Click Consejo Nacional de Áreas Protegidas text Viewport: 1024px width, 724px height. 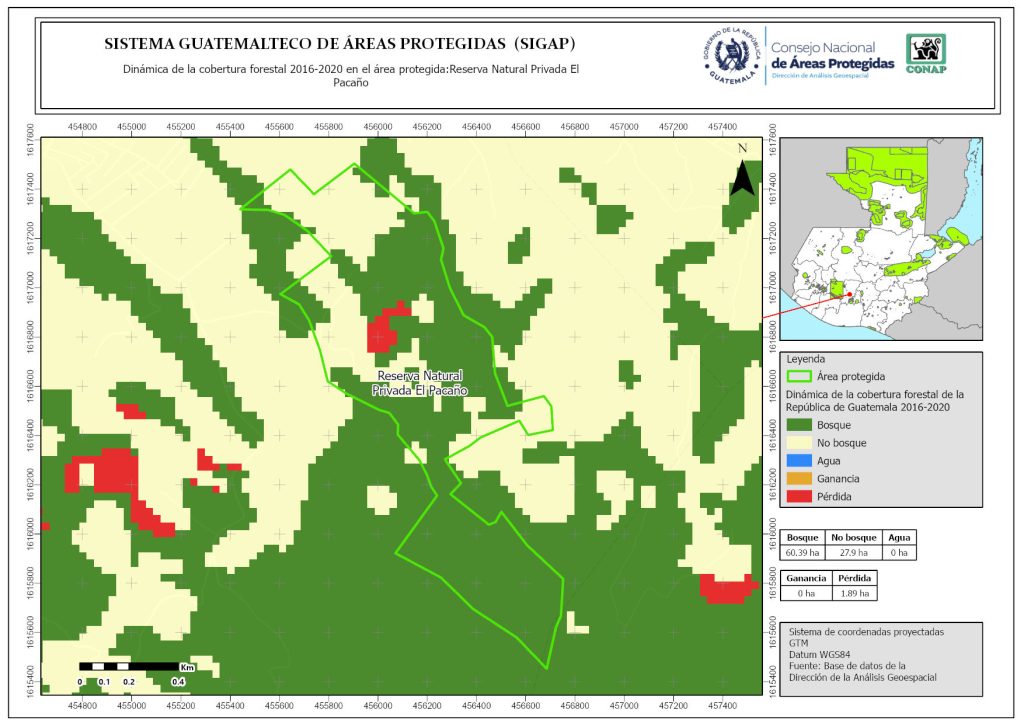pyautogui.click(x=832, y=56)
